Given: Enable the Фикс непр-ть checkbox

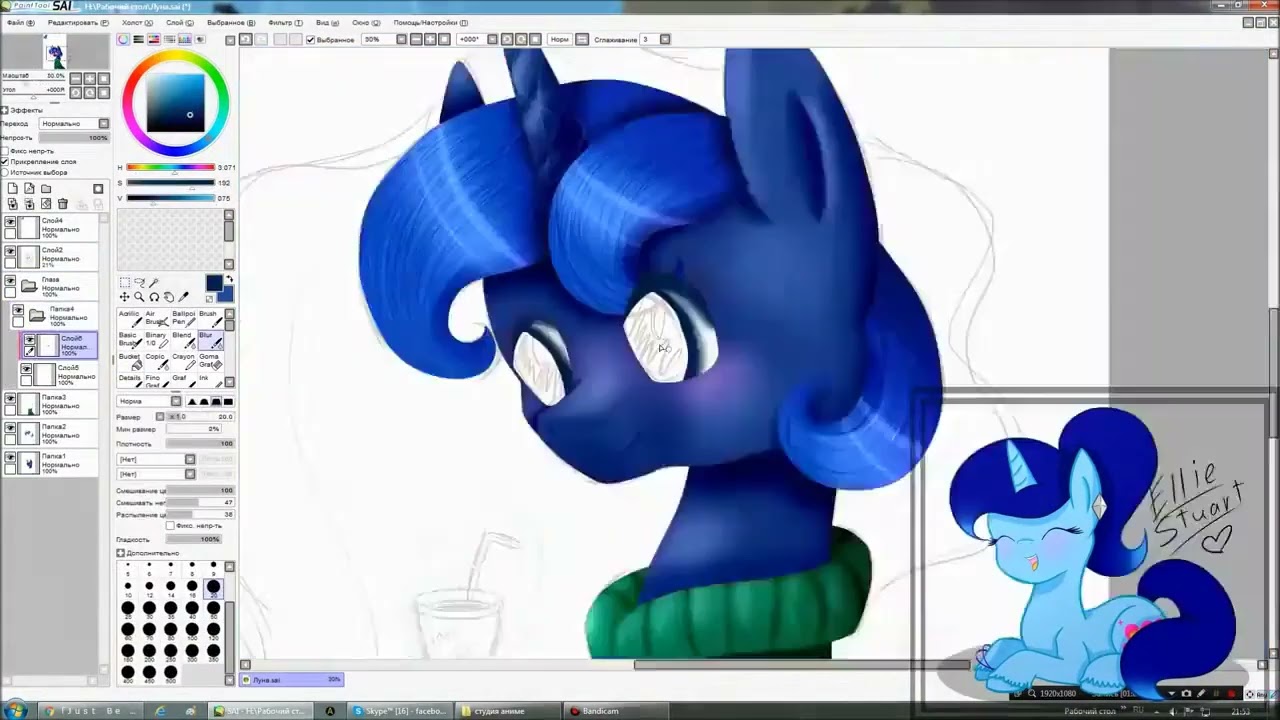Looking at the screenshot, I should pos(5,151).
